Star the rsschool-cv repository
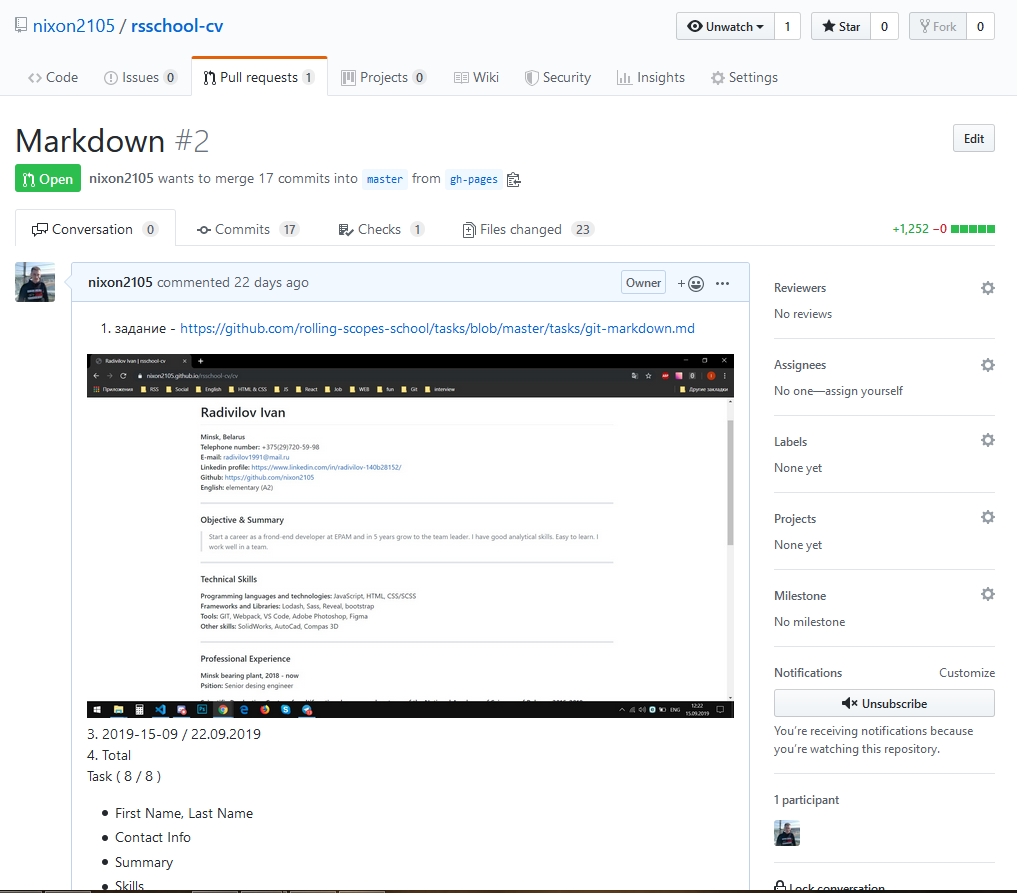The width and height of the screenshot is (1017, 893). pos(839,26)
